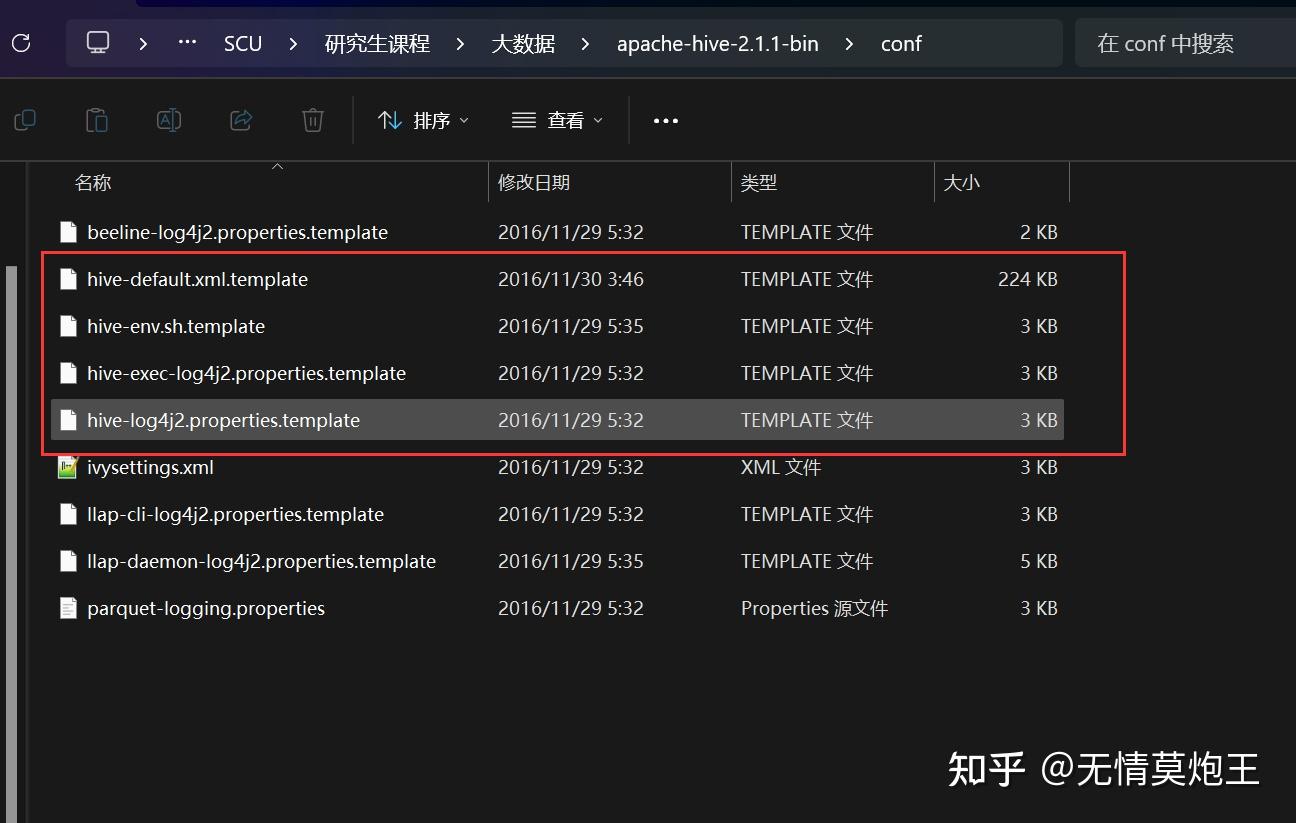Expand the breadcrumb overflow ellipsis

click(186, 43)
